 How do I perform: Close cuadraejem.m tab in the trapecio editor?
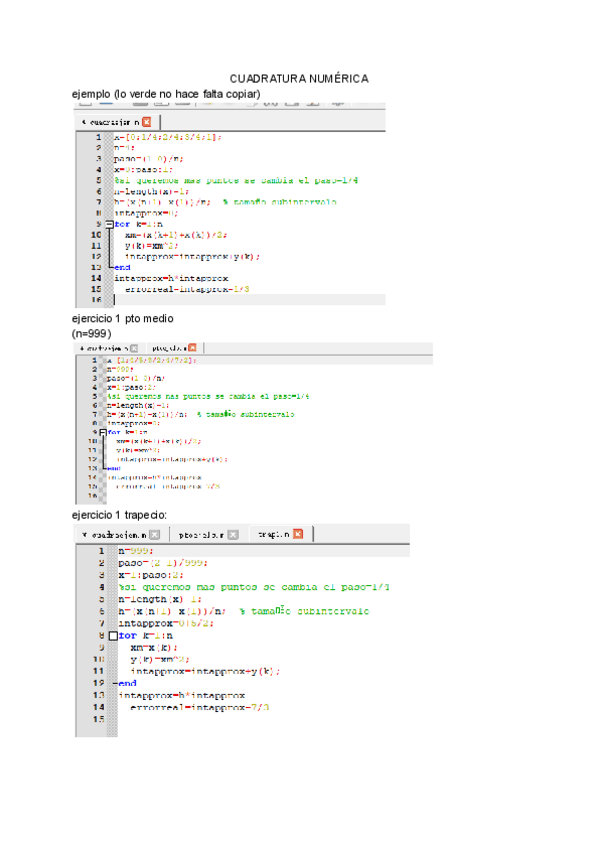pyautogui.click(x=156, y=534)
